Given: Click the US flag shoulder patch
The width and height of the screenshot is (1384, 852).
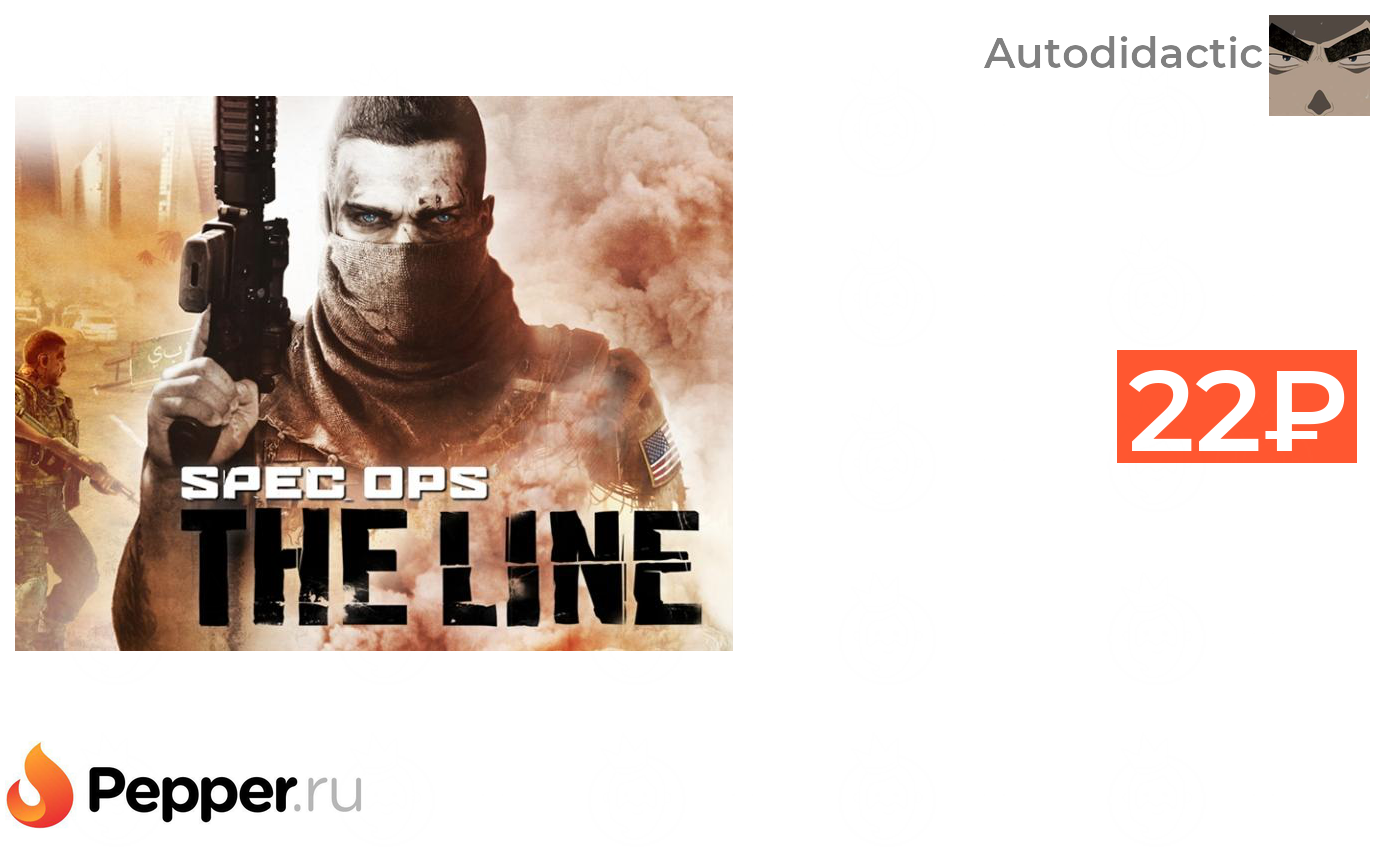Looking at the screenshot, I should click(x=660, y=455).
